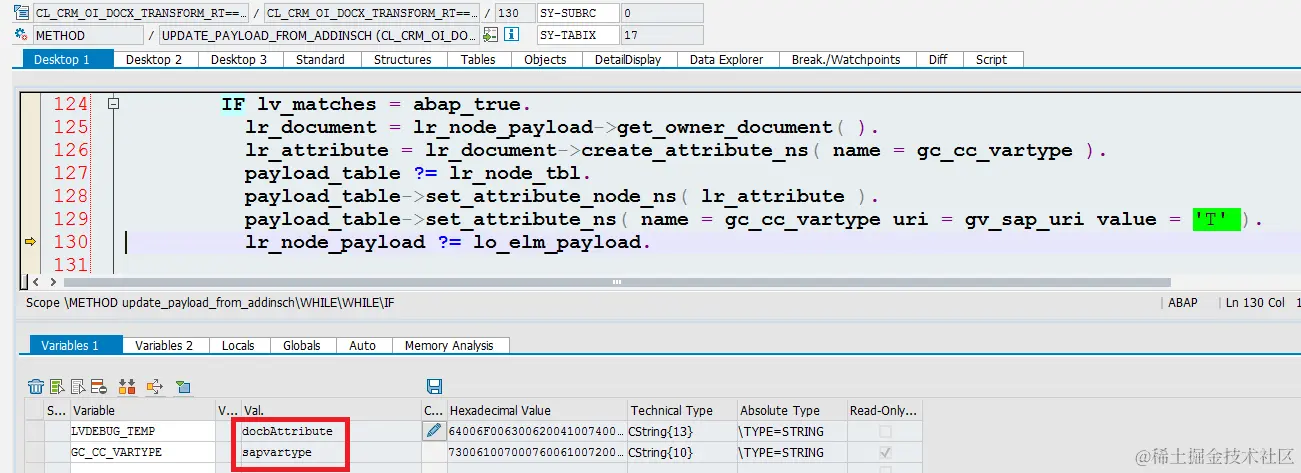The height and width of the screenshot is (473, 1301).
Task: Click the Technical Type column header
Action: pyautogui.click(x=681, y=410)
